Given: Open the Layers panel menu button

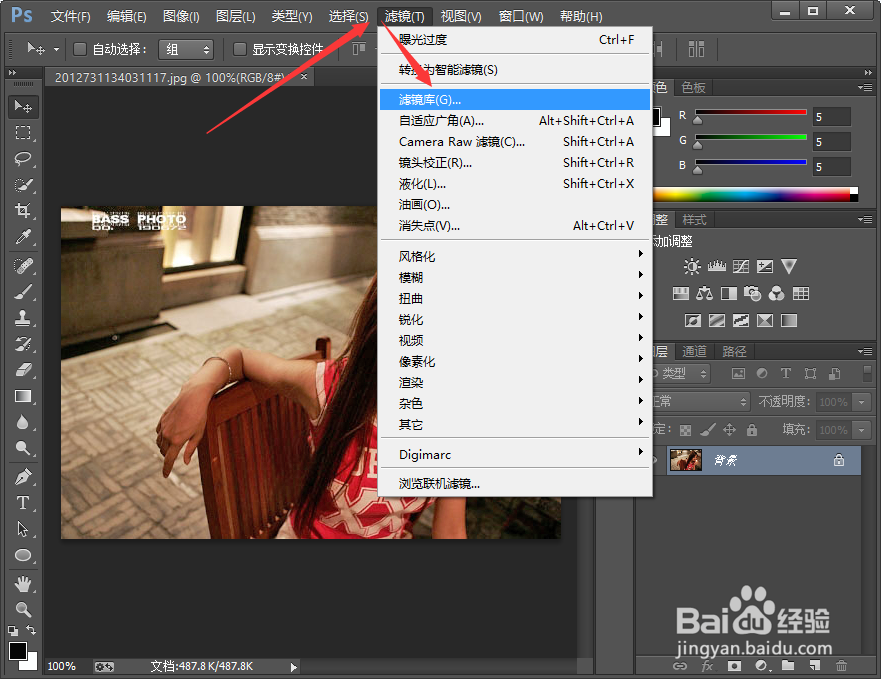Looking at the screenshot, I should 864,351.
